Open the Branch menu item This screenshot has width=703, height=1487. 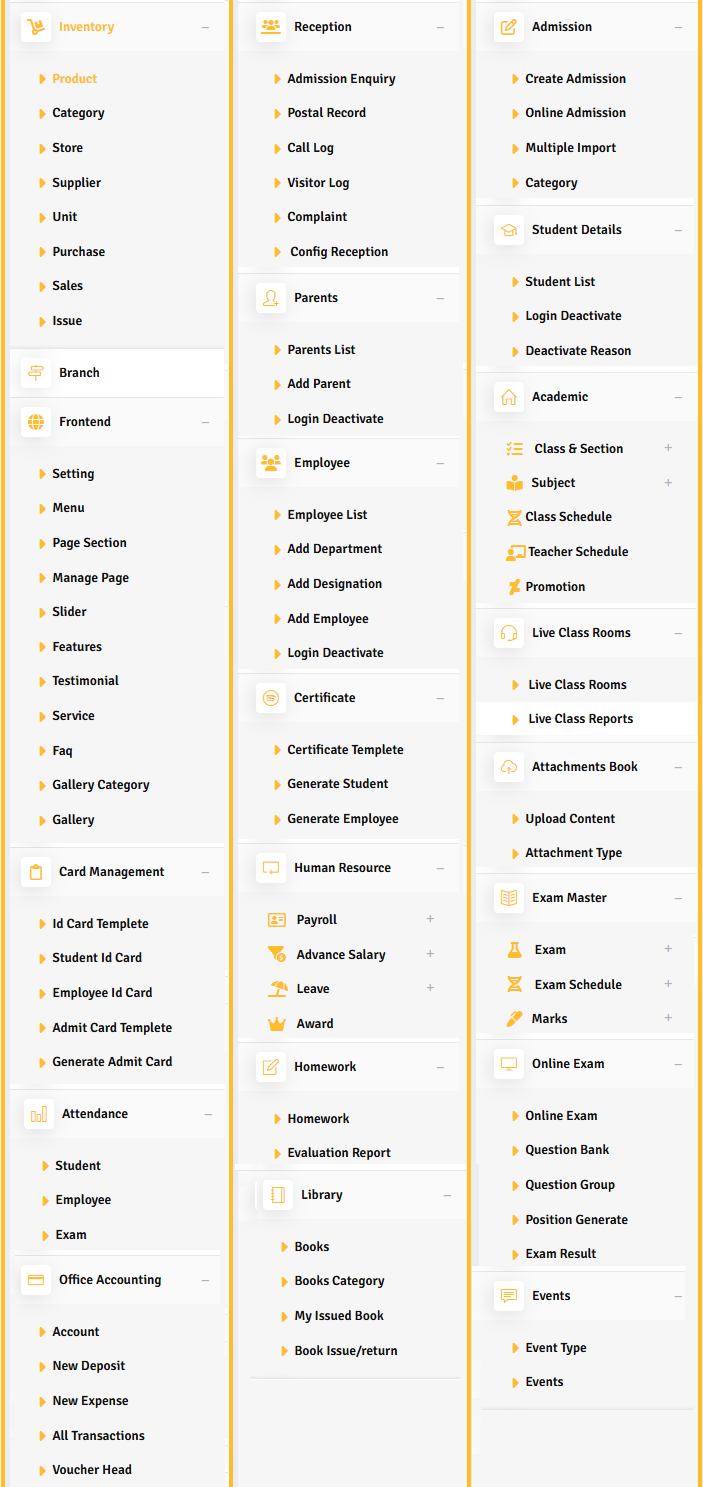(79, 373)
